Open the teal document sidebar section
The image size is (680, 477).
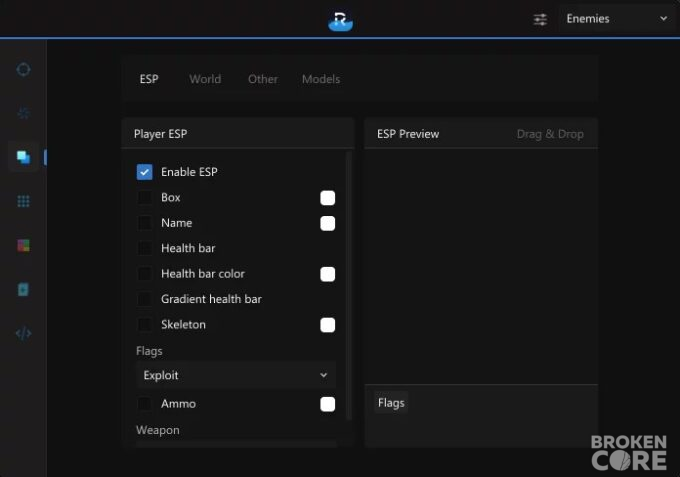pyautogui.click(x=23, y=289)
